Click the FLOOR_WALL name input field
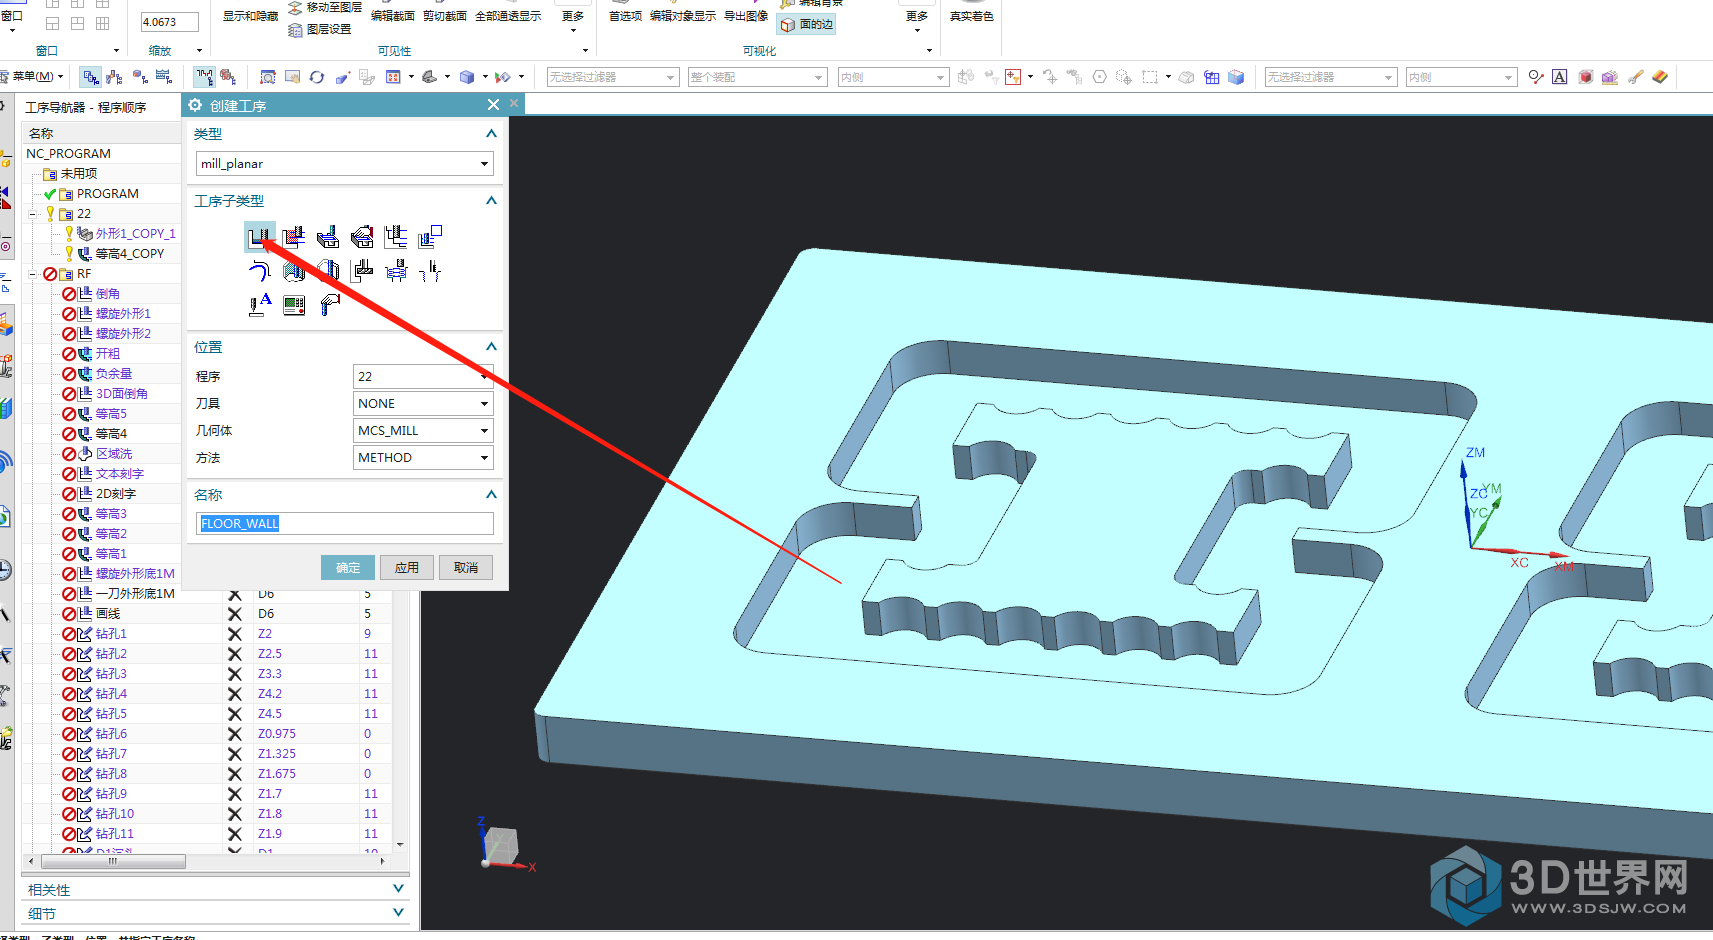The width and height of the screenshot is (1713, 940). pos(345,523)
